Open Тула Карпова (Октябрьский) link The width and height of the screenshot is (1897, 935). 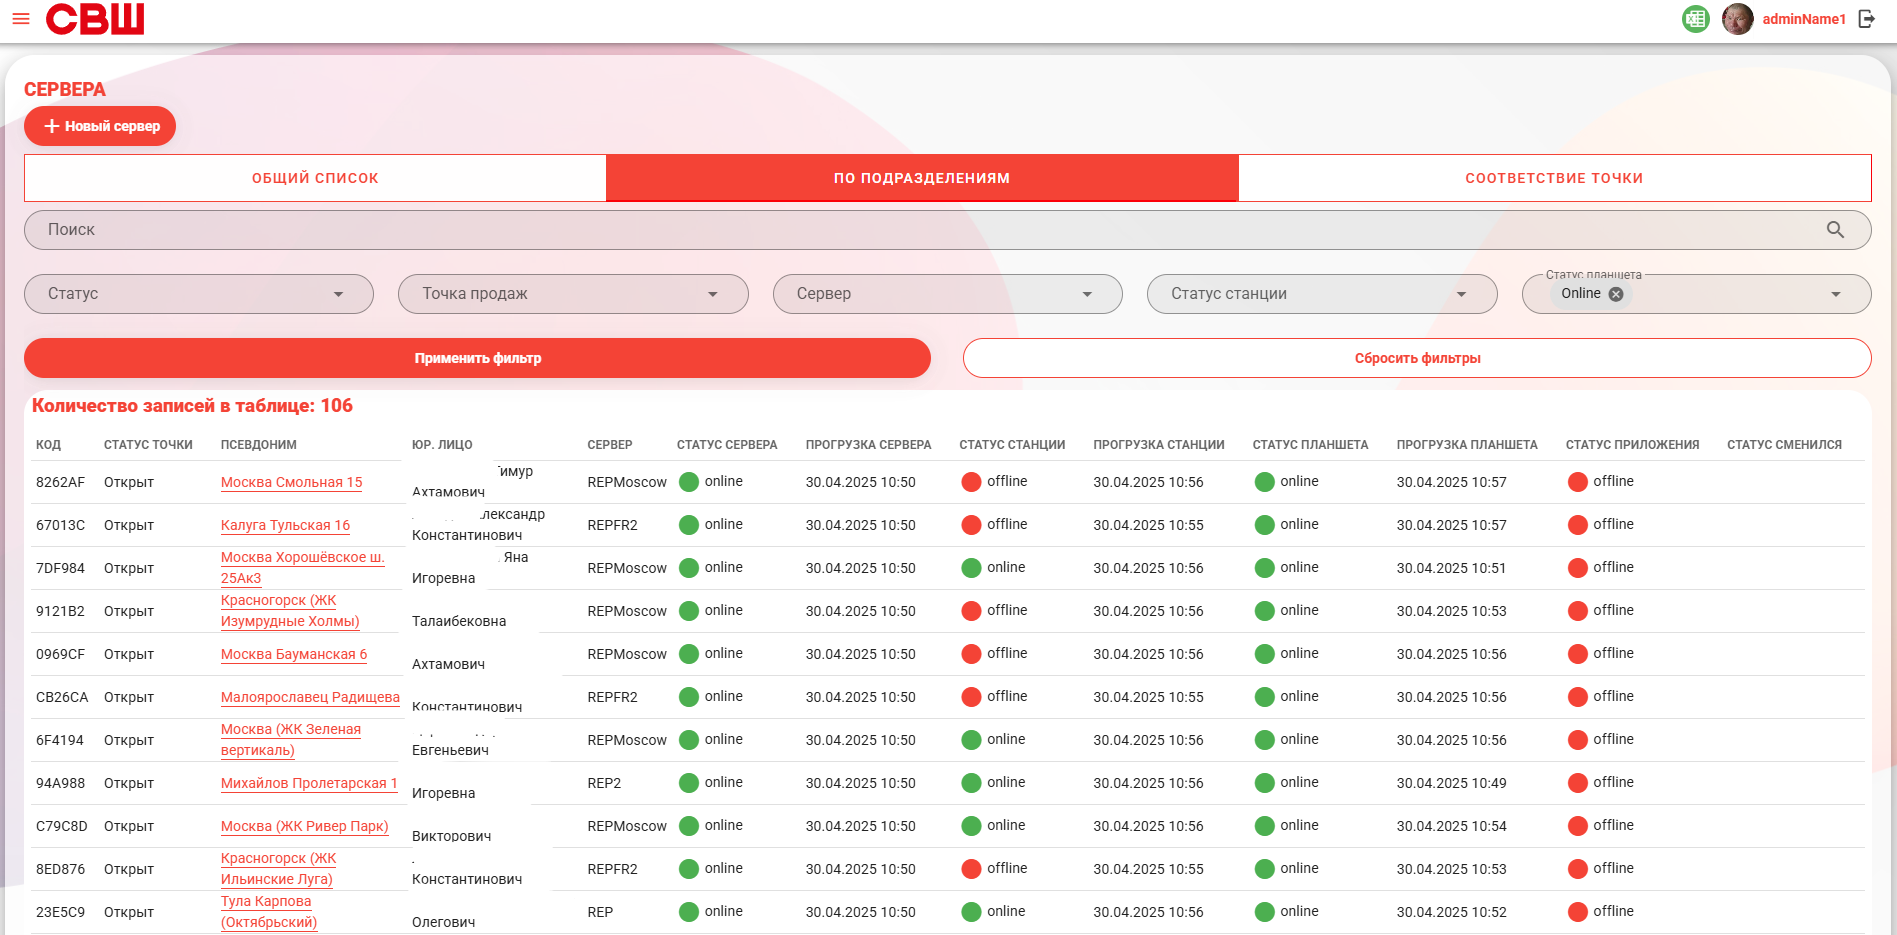[269, 912]
